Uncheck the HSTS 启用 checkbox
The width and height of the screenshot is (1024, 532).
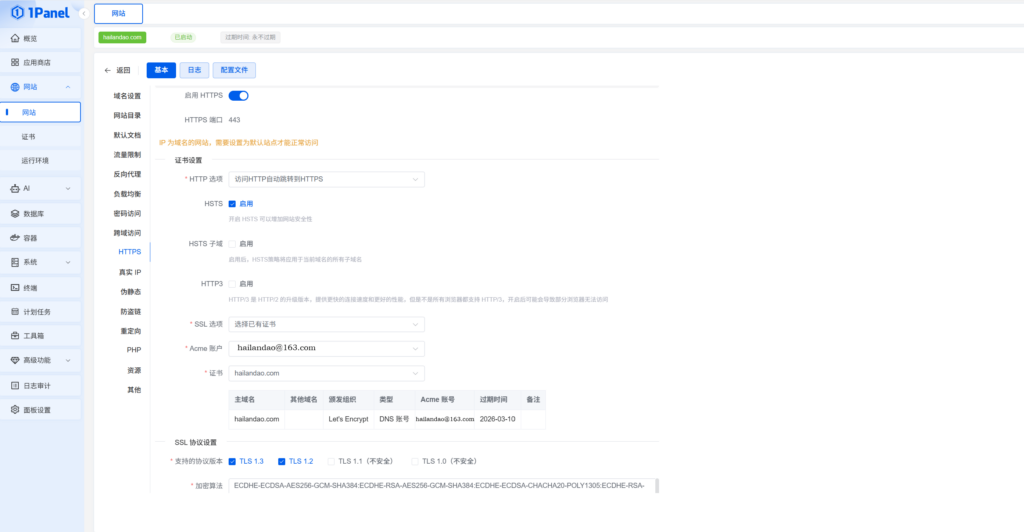[232, 204]
